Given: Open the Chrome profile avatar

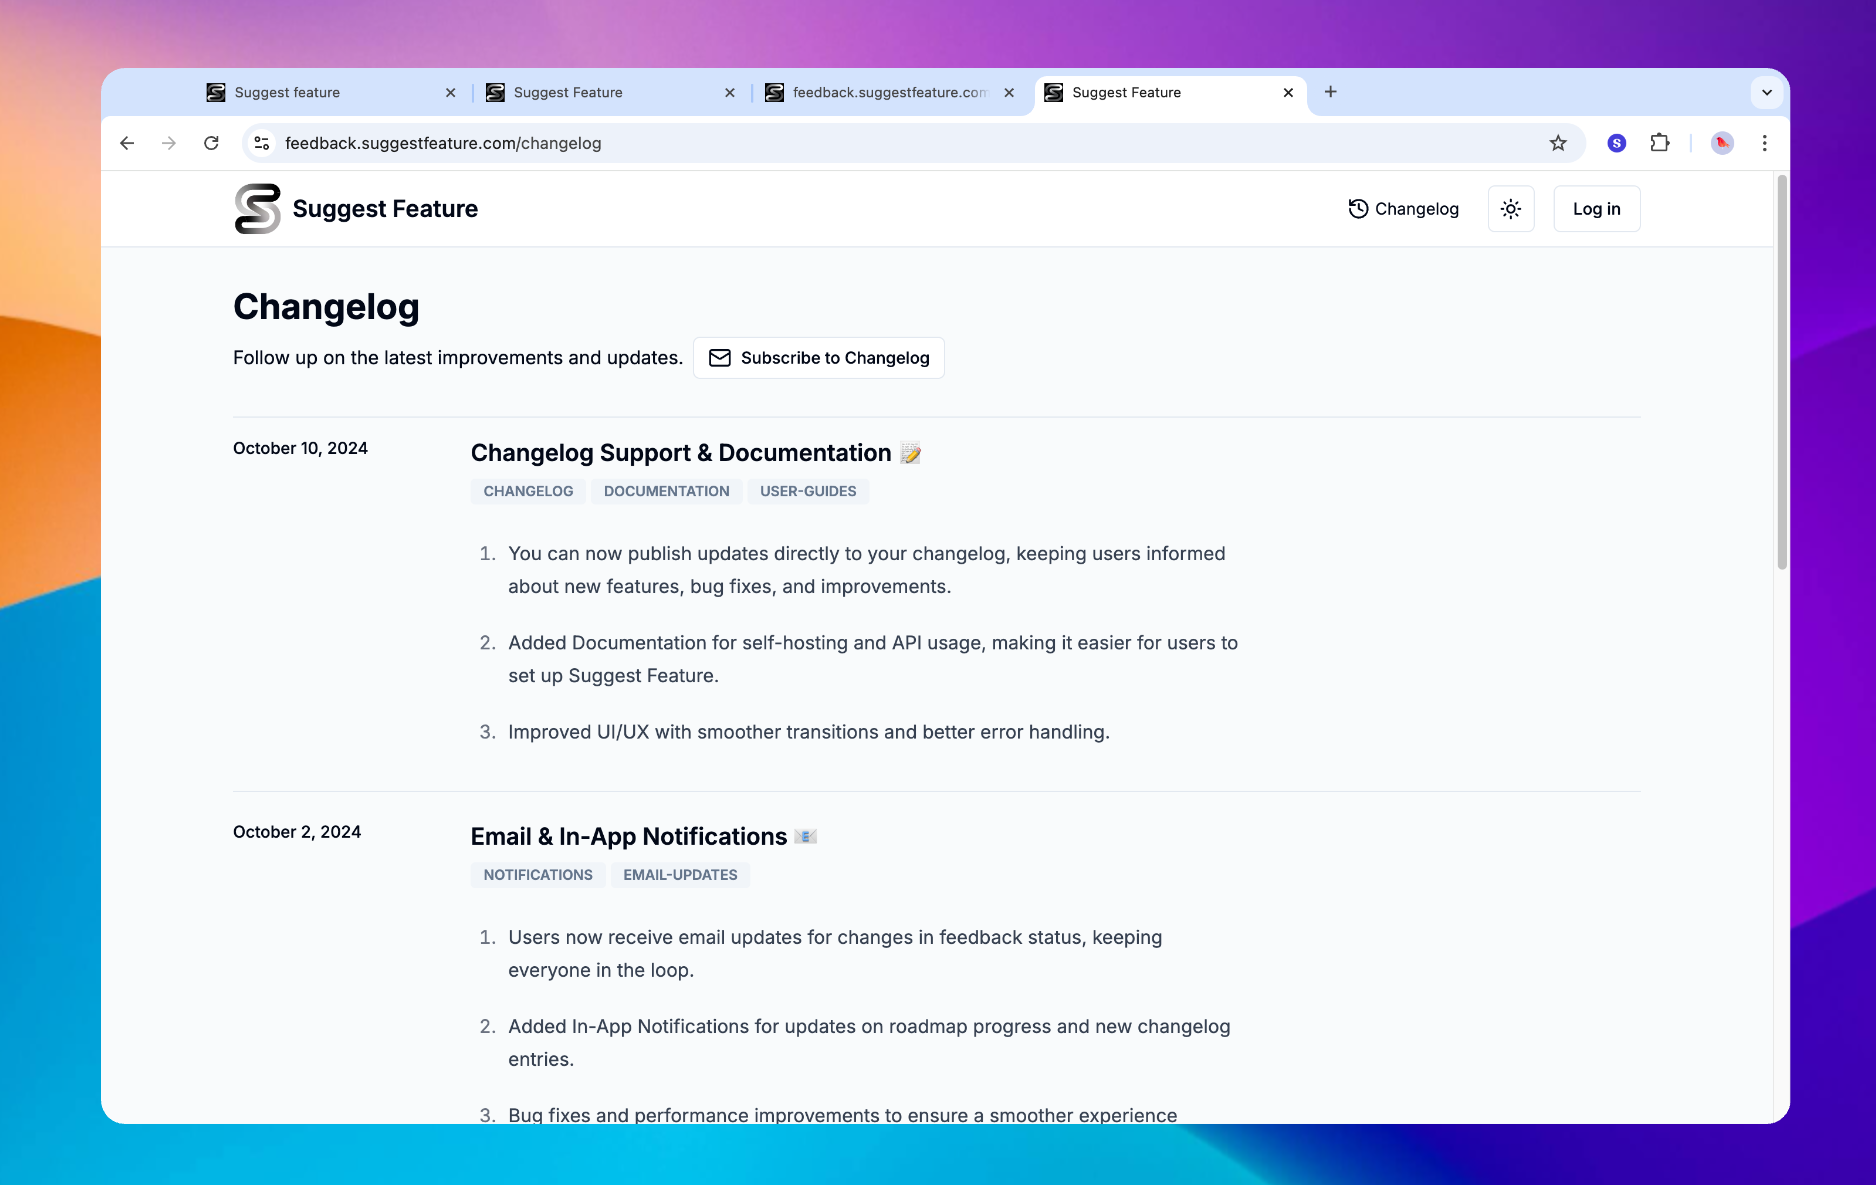Looking at the screenshot, I should click(x=1722, y=143).
